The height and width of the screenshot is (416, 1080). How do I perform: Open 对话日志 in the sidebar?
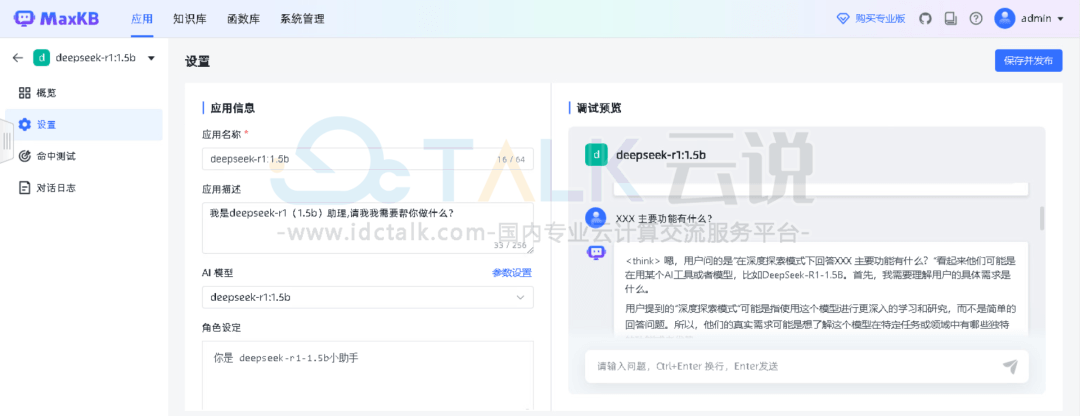84,187
